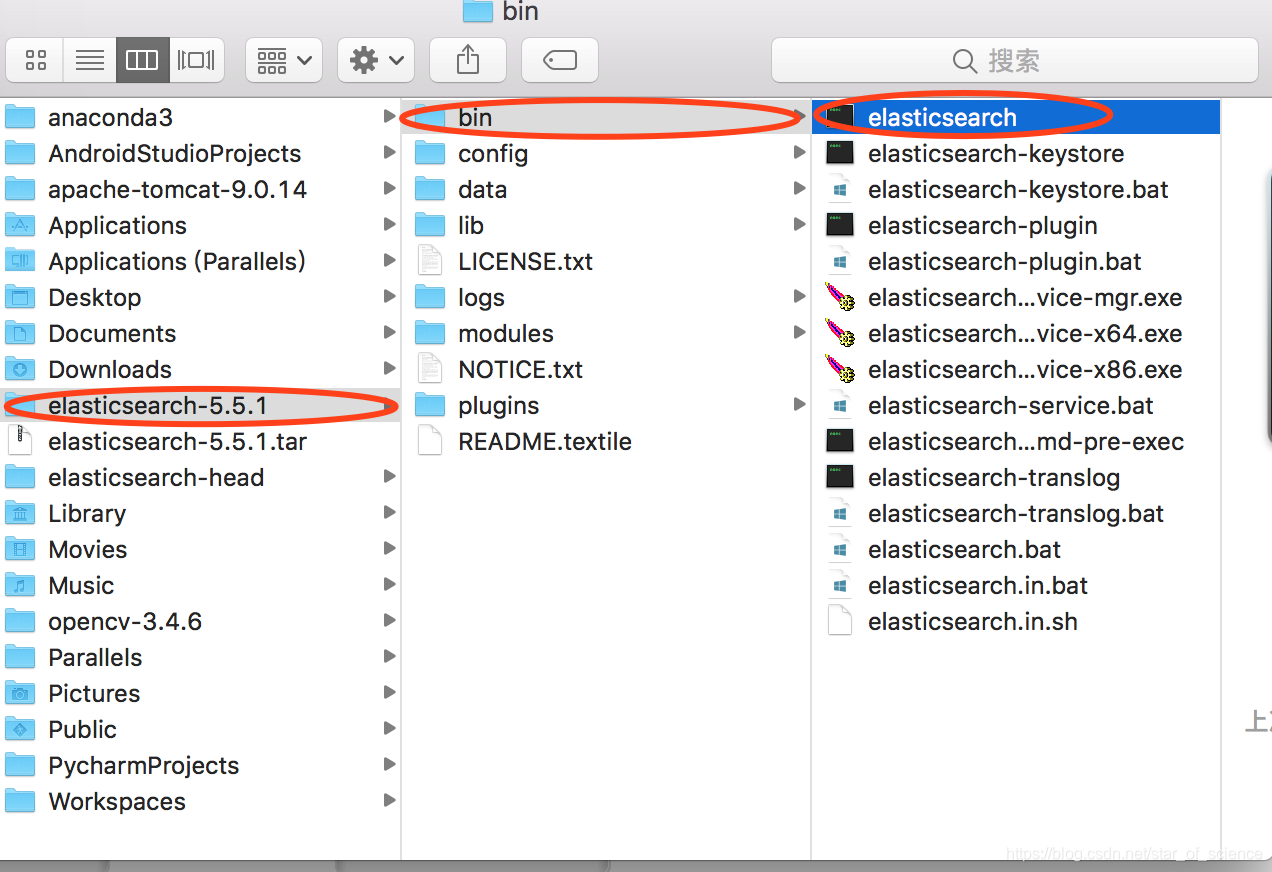Select the Documents folder icon
The height and width of the screenshot is (872, 1272).
(20, 334)
